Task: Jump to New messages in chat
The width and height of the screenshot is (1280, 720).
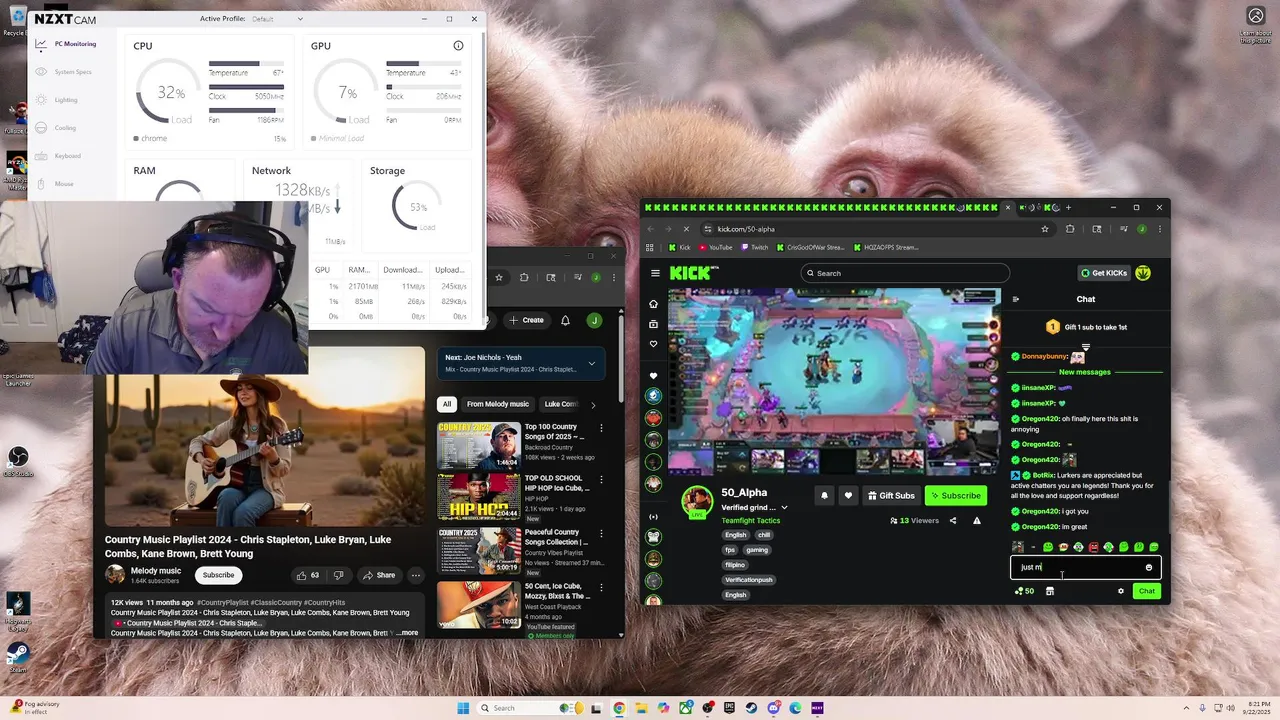Action: click(1085, 372)
